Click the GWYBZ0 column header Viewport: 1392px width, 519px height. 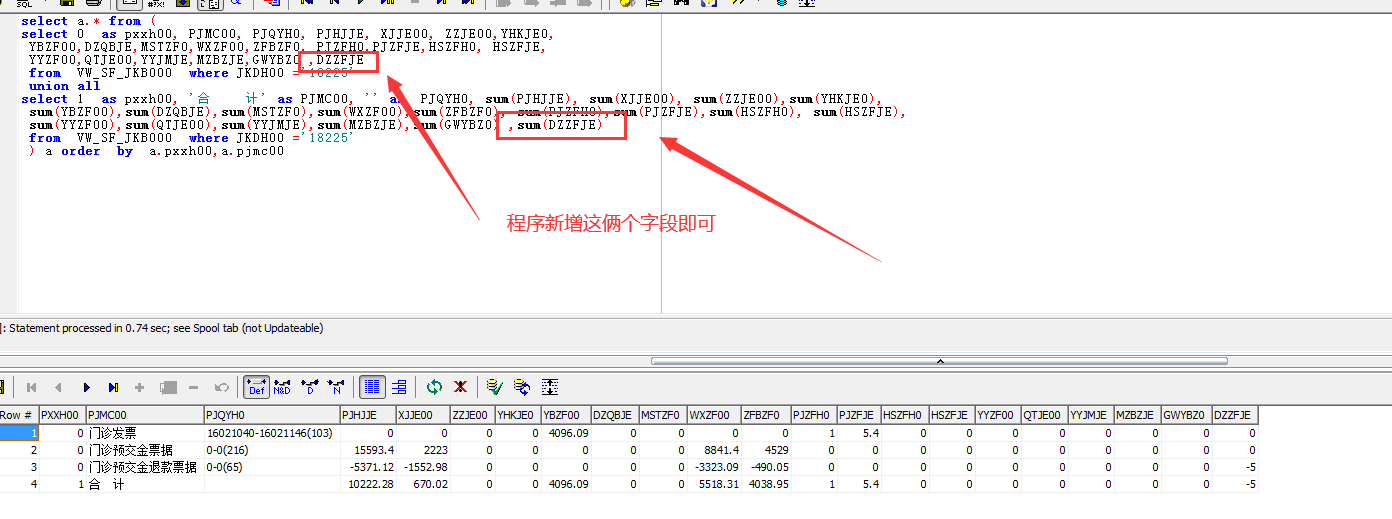1186,415
